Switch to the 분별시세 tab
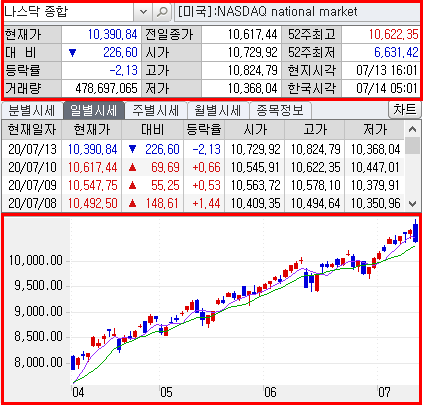Viewport: 423px width, 405px height. 32,111
